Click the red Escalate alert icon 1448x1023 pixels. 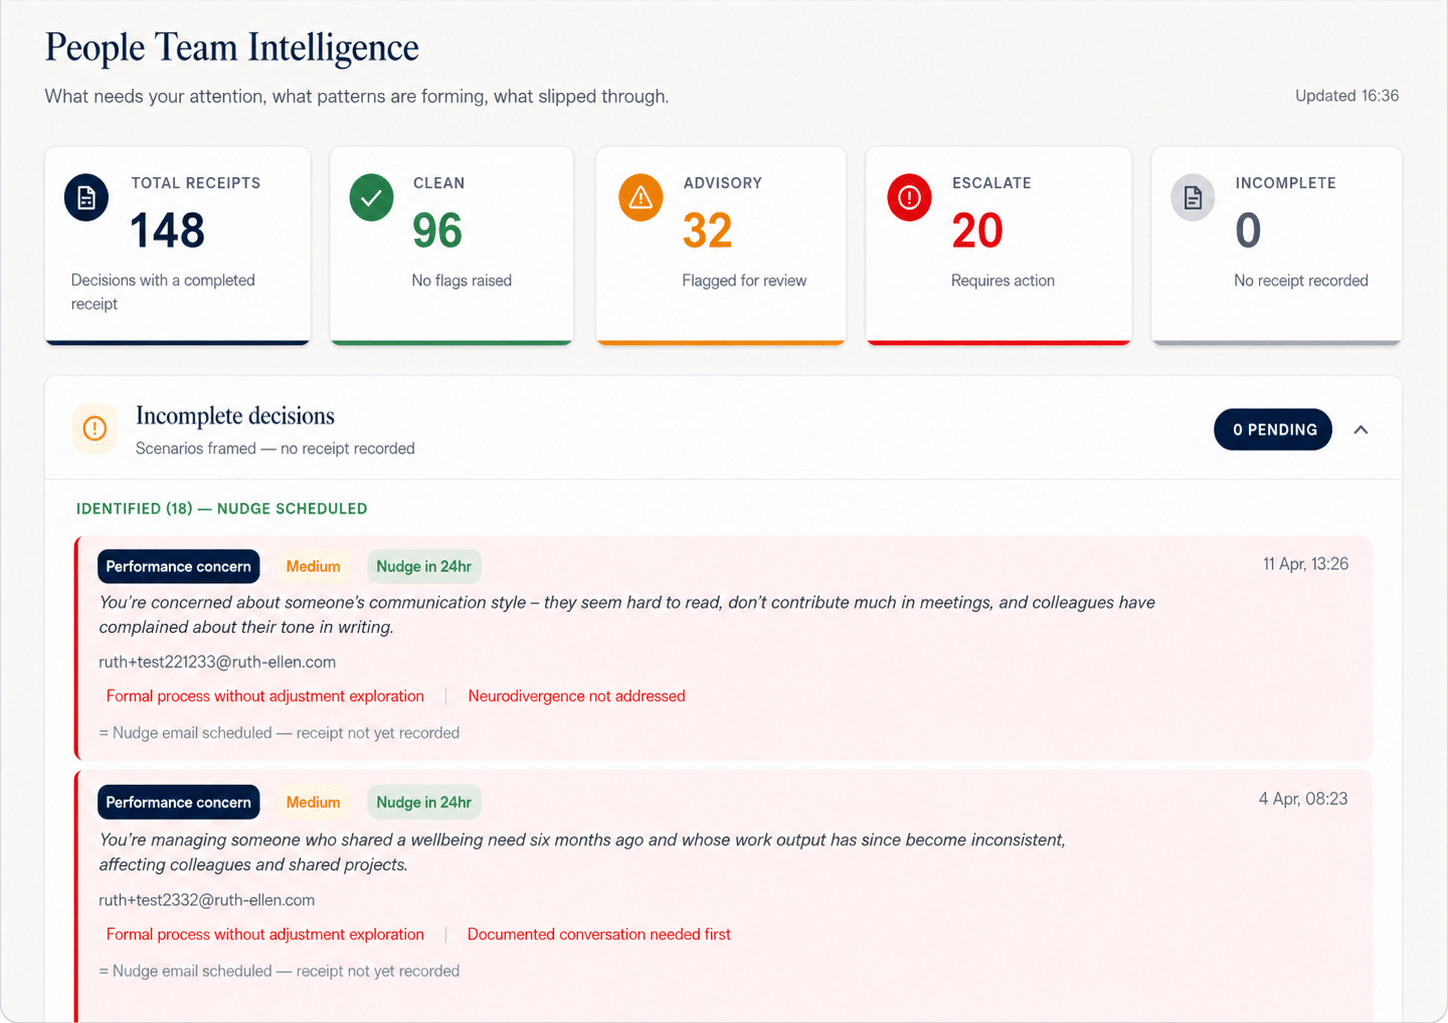coord(909,197)
